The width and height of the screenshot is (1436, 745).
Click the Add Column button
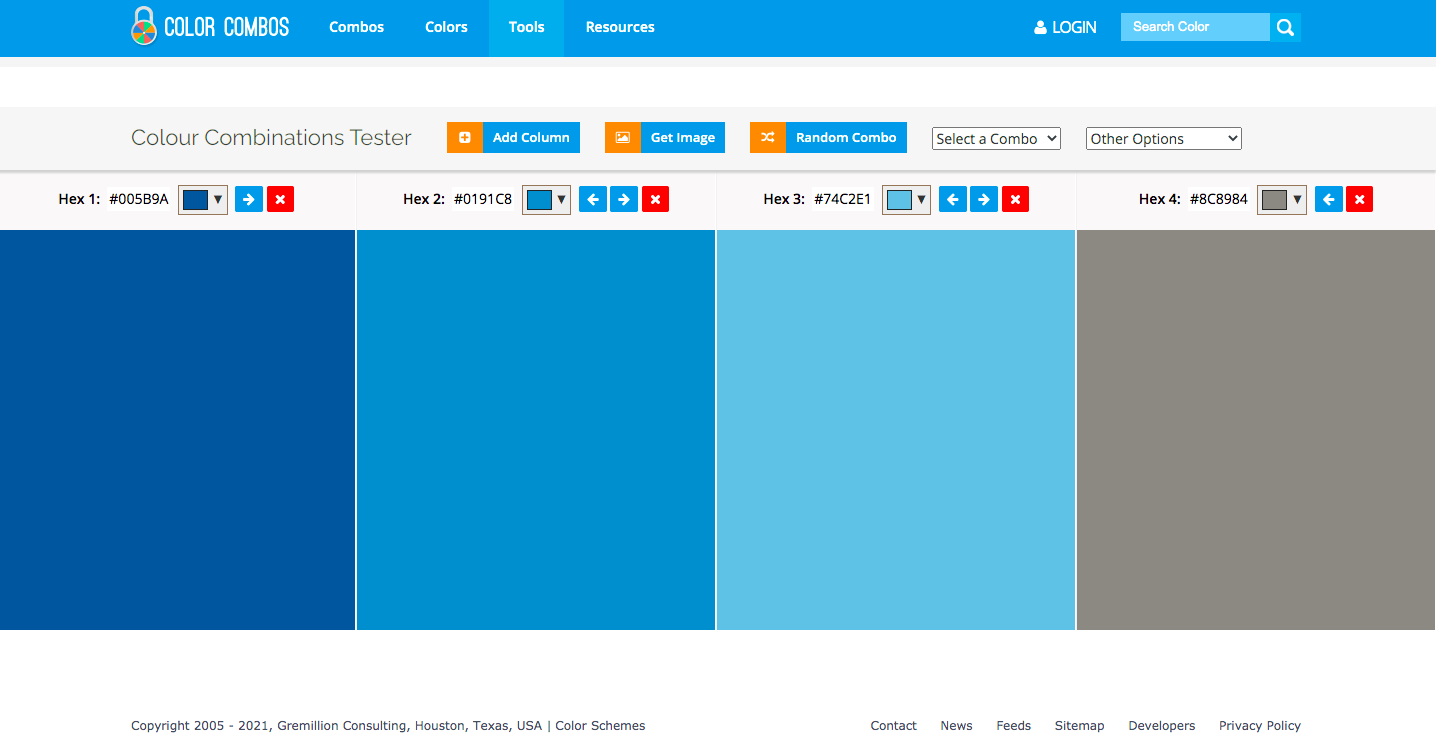coord(513,138)
